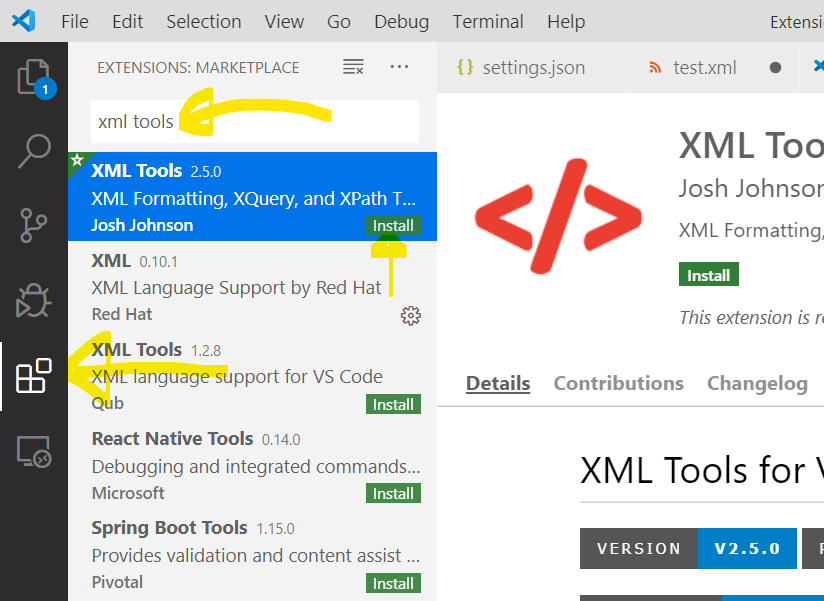Click 'Pivotal' publisher name in list
The width and height of the screenshot is (824, 601).
(x=117, y=582)
